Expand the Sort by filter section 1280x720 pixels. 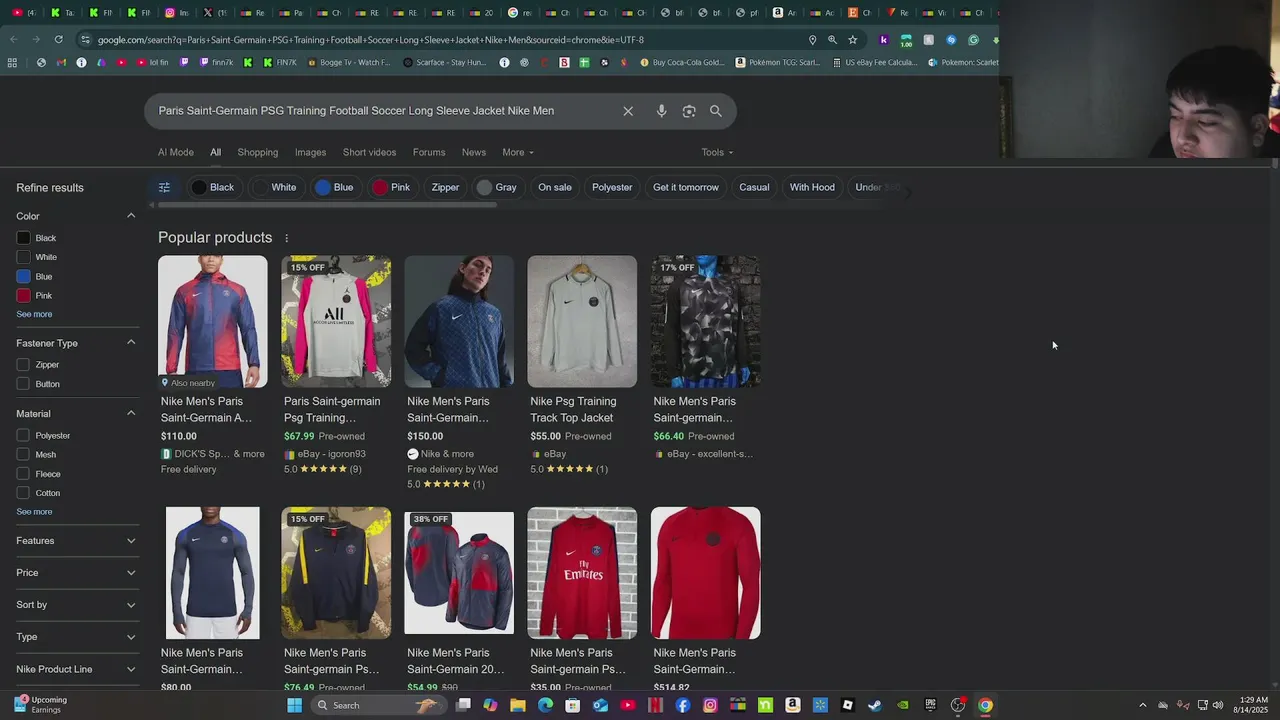(76, 605)
